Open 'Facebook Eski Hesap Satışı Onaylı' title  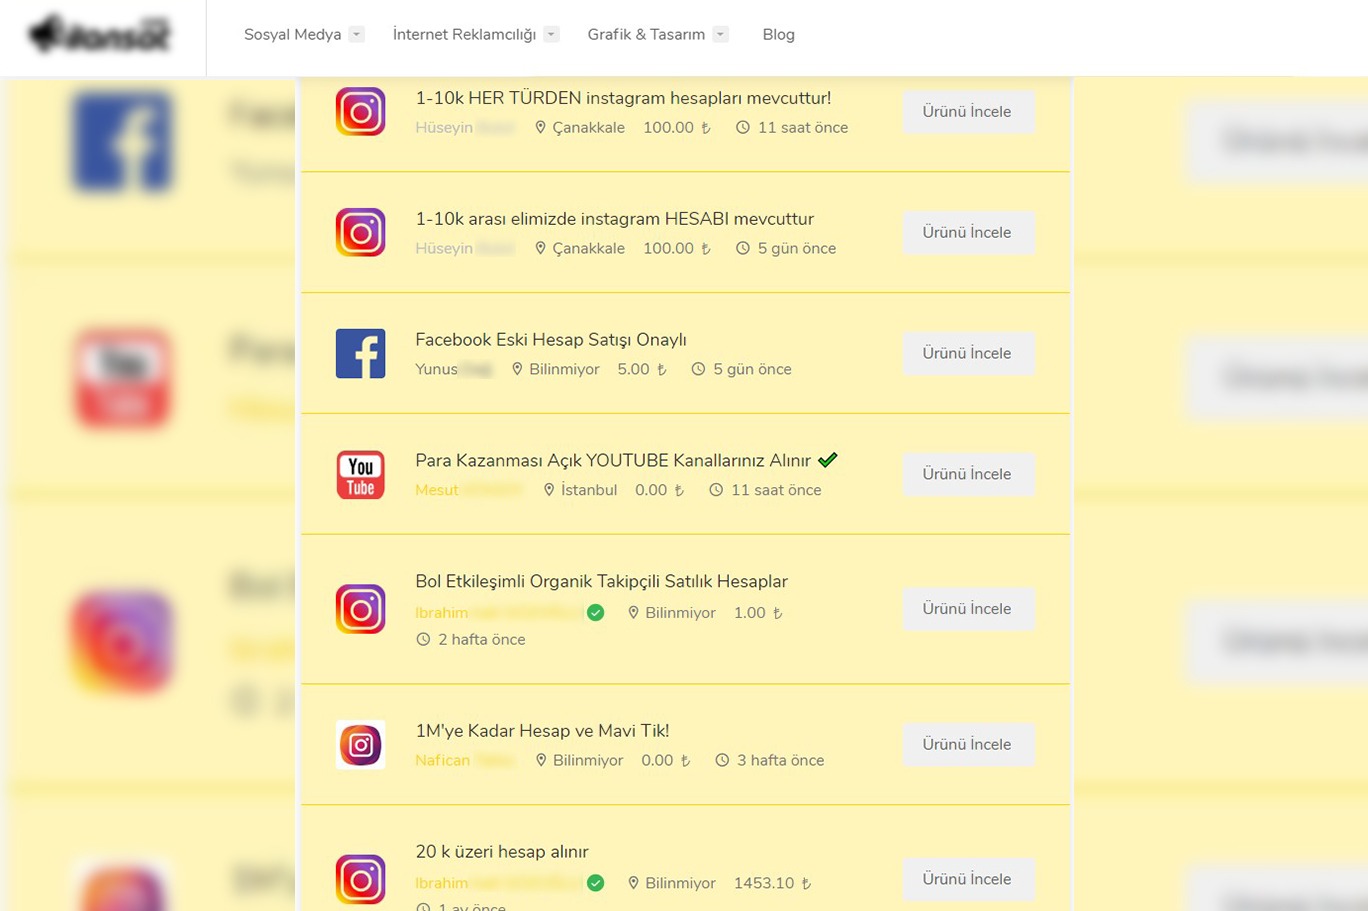550,340
